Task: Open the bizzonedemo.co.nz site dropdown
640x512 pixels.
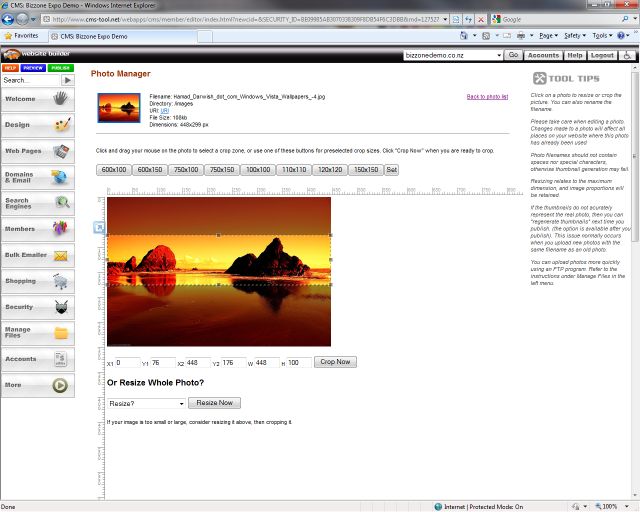Action: click(x=453, y=56)
